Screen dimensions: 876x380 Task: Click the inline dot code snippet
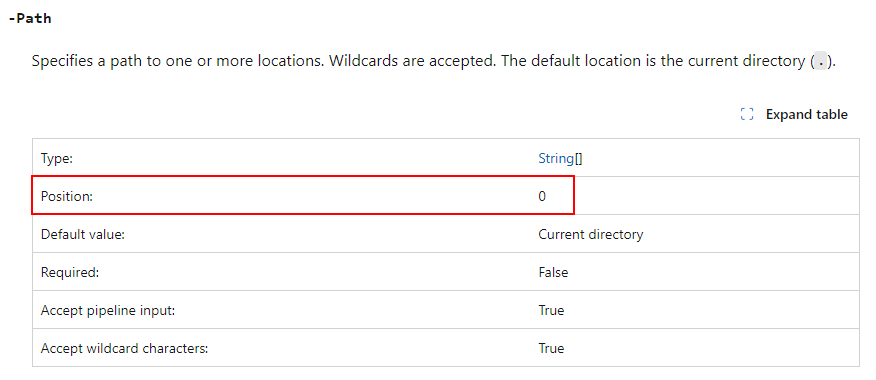point(820,61)
